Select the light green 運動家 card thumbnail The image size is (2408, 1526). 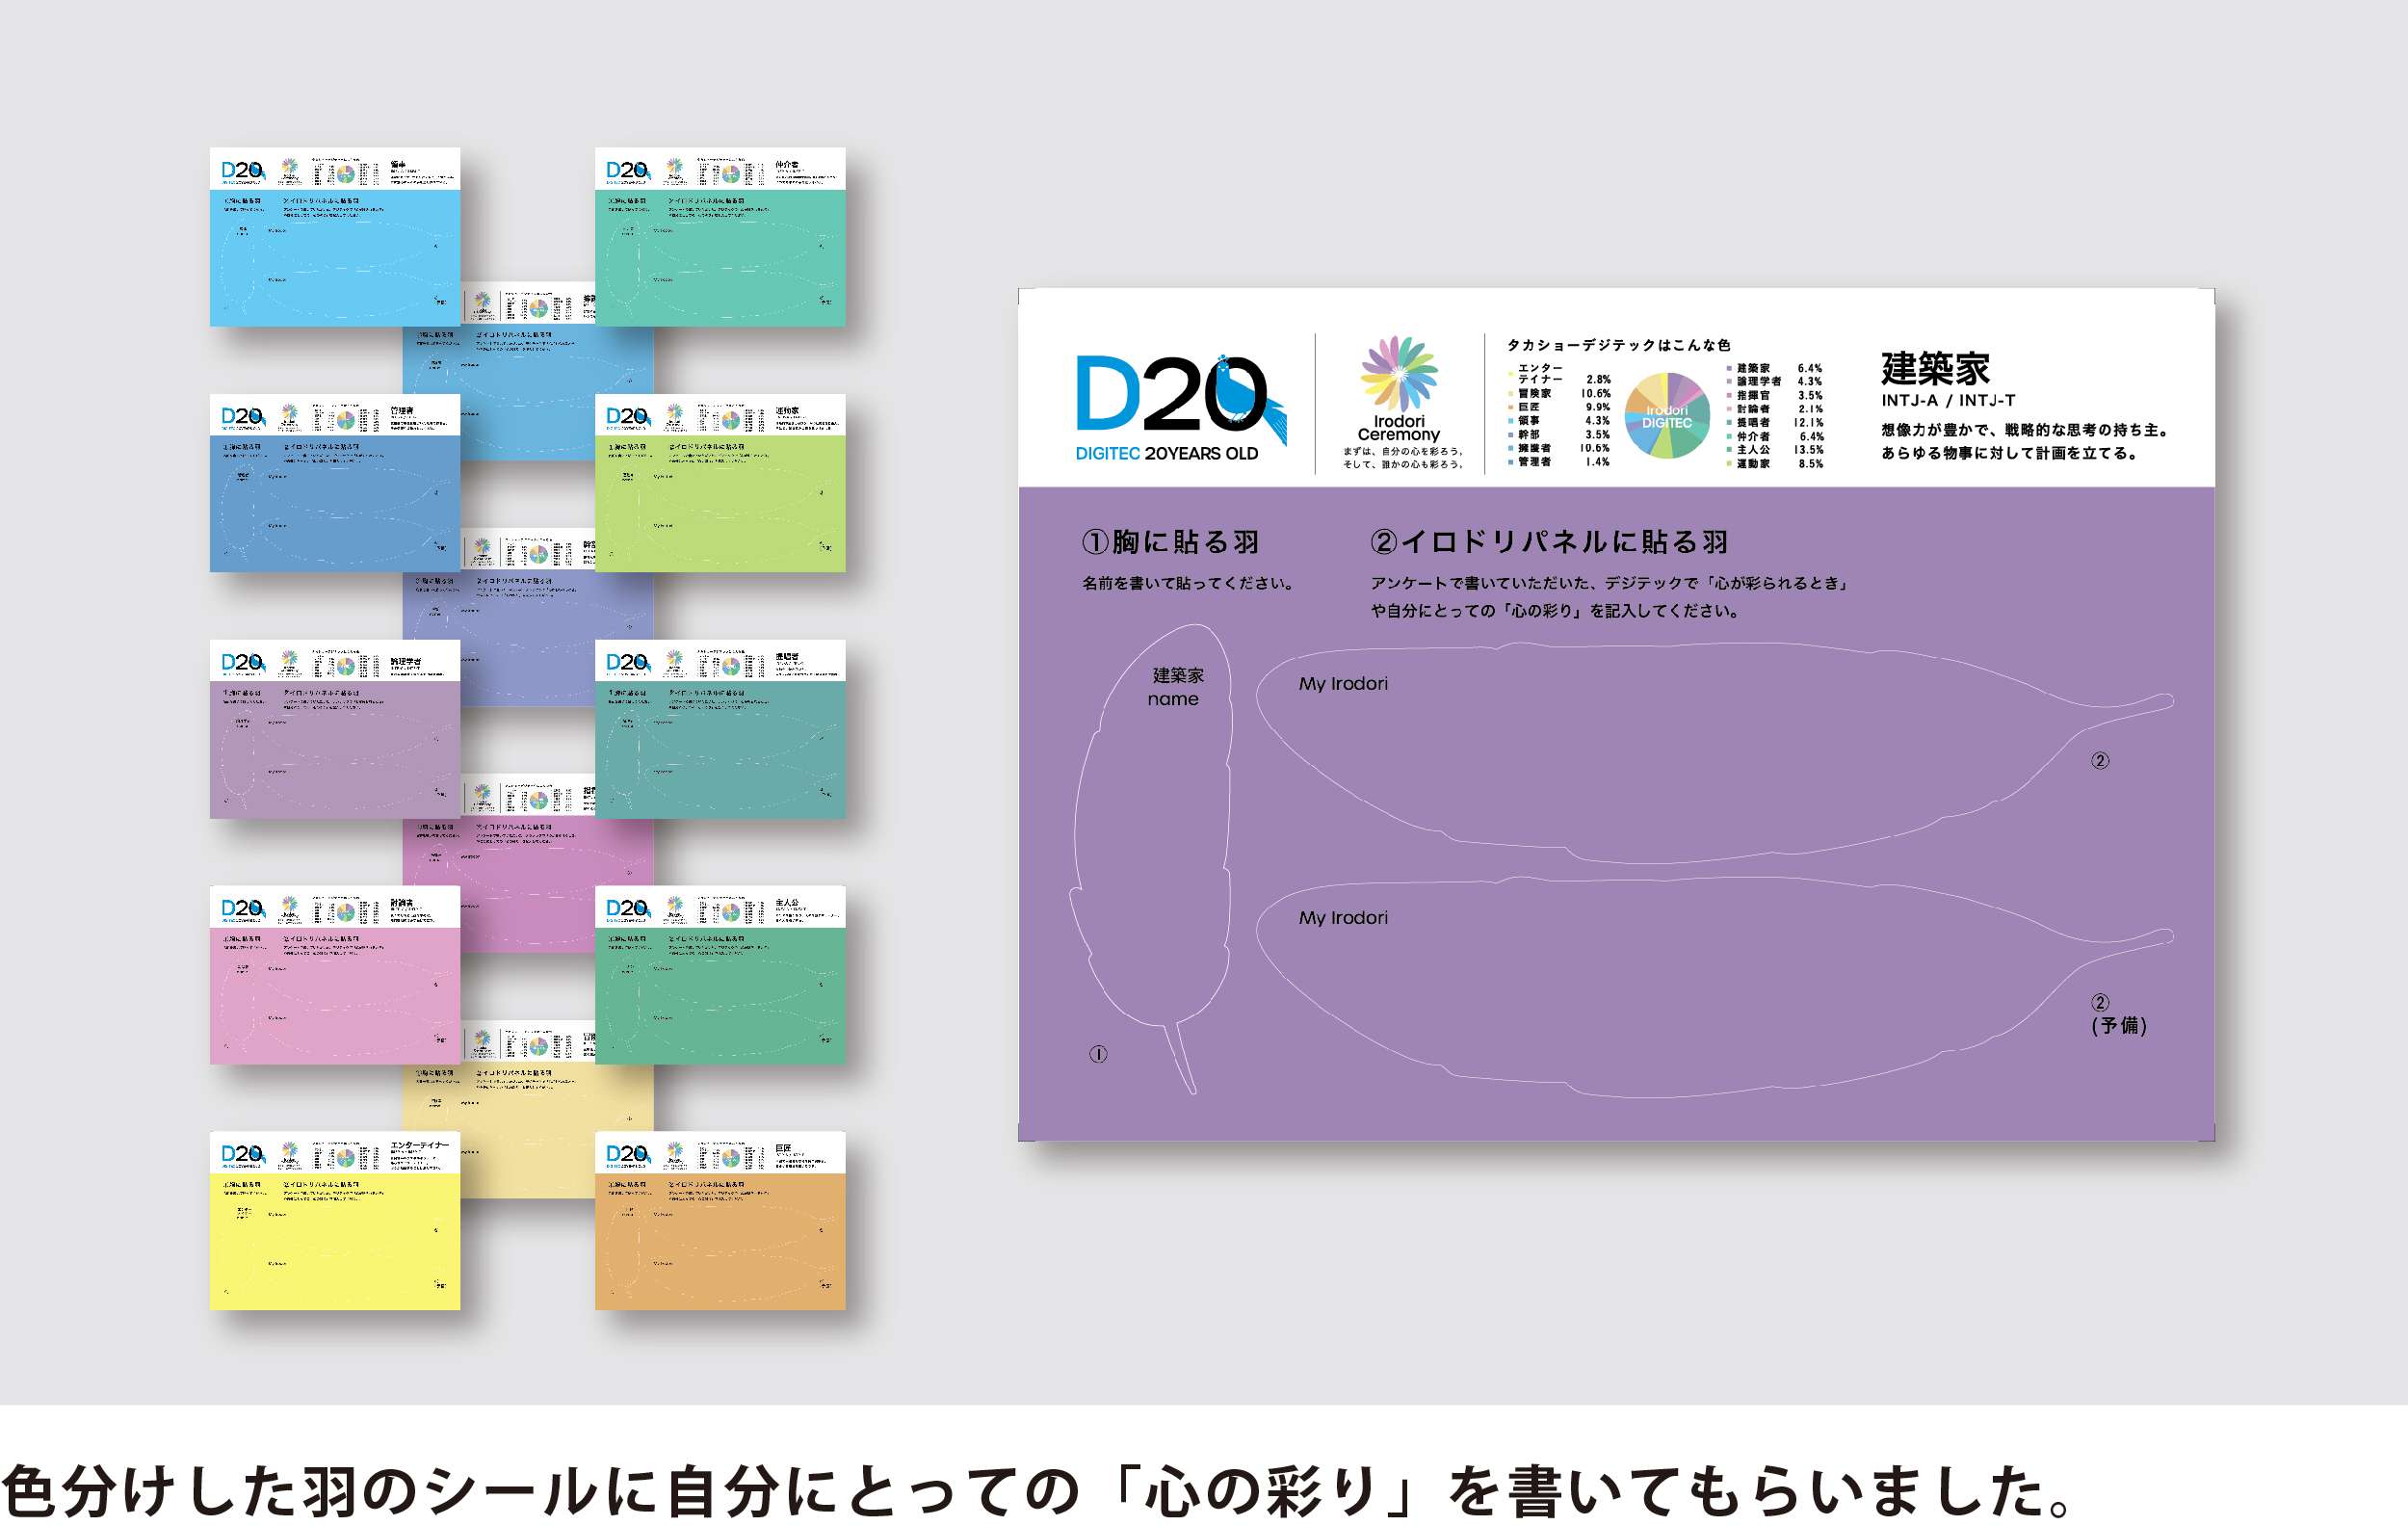[720, 500]
